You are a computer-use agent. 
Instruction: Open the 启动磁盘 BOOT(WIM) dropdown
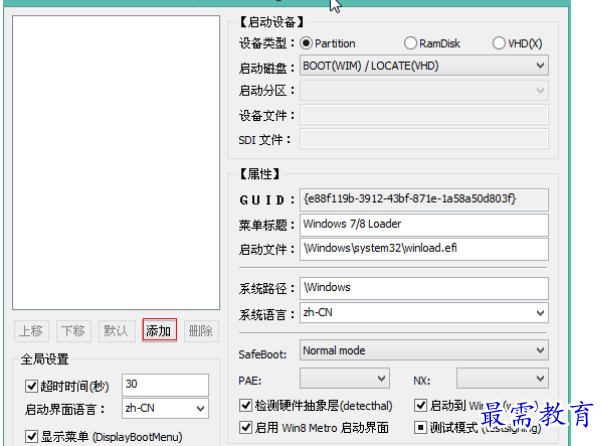[424, 66]
